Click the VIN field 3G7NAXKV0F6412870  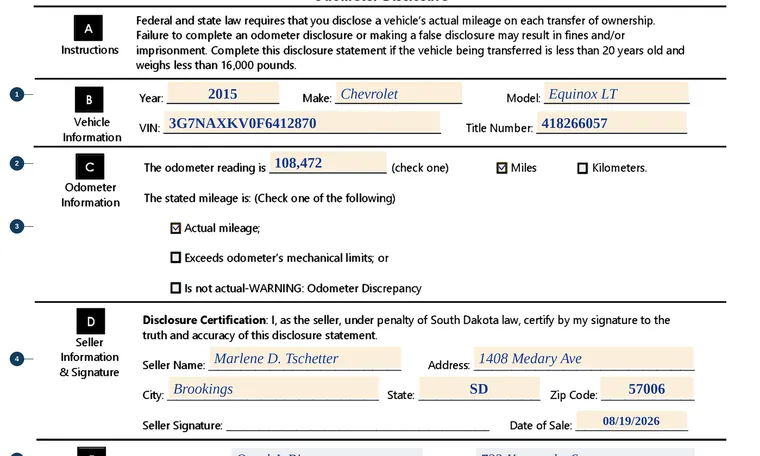click(302, 123)
